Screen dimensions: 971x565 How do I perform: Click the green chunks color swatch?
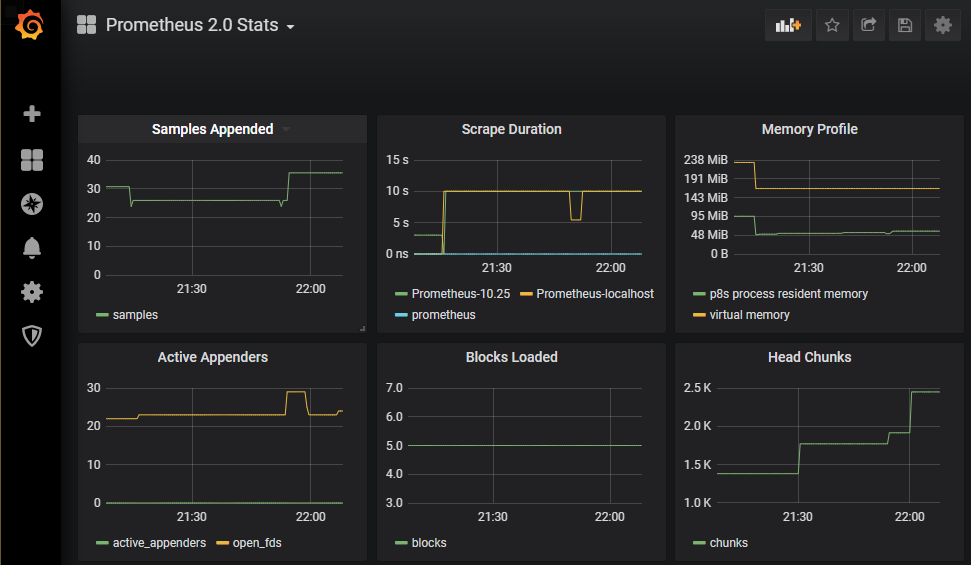699,543
